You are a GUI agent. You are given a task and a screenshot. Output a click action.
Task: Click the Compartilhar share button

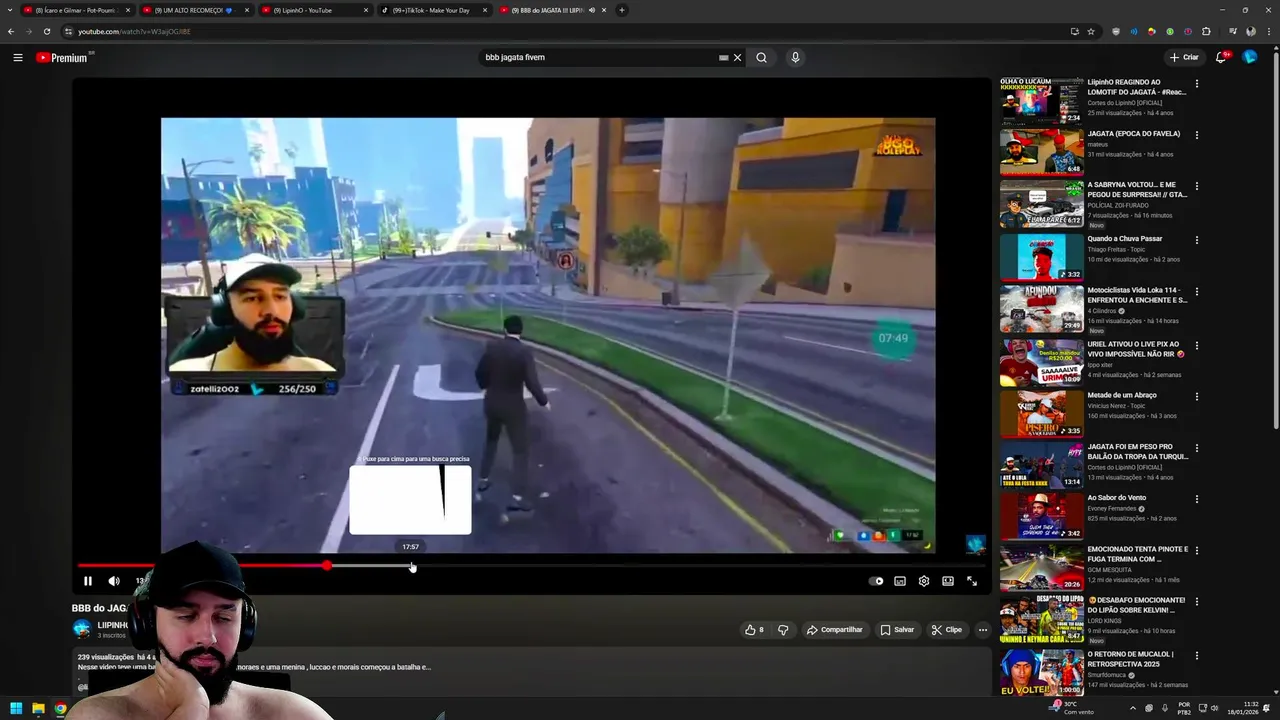pos(835,630)
